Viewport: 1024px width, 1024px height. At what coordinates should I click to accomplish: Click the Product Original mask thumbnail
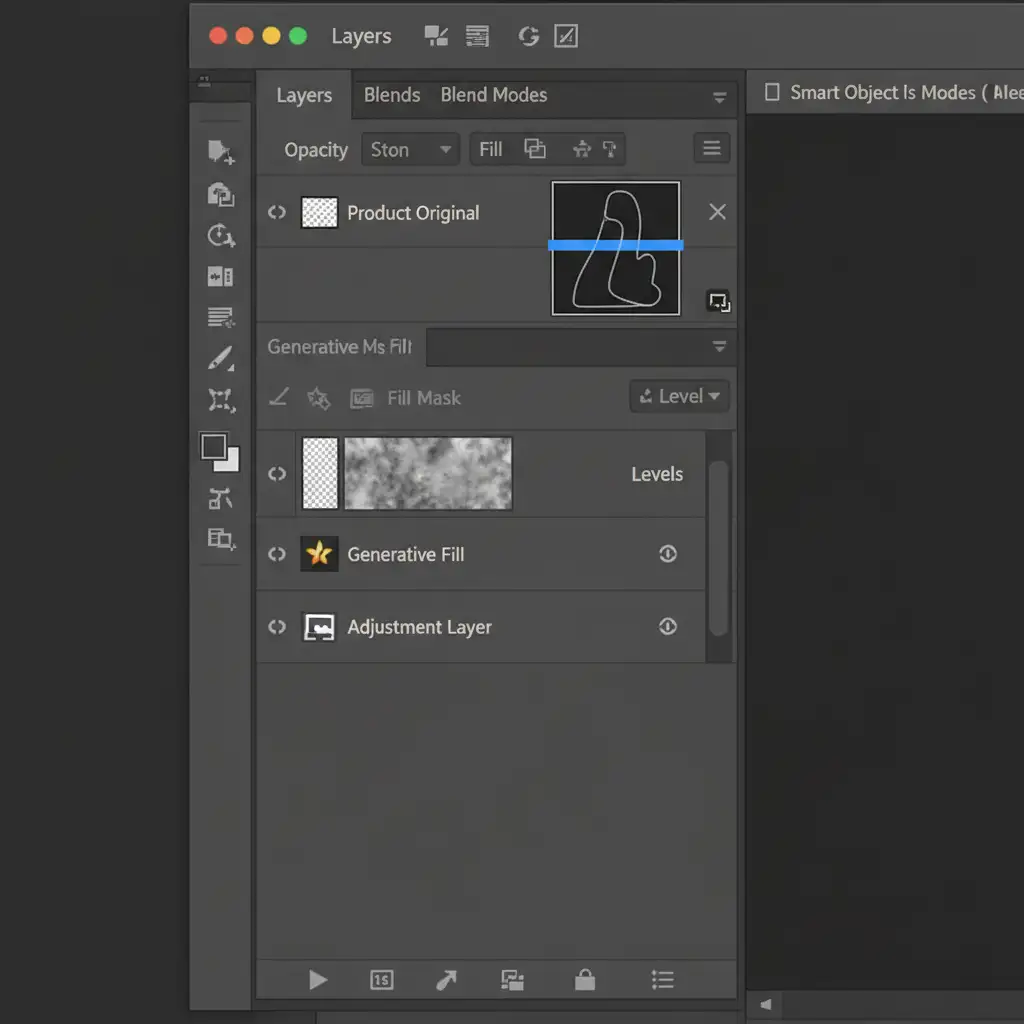[616, 248]
